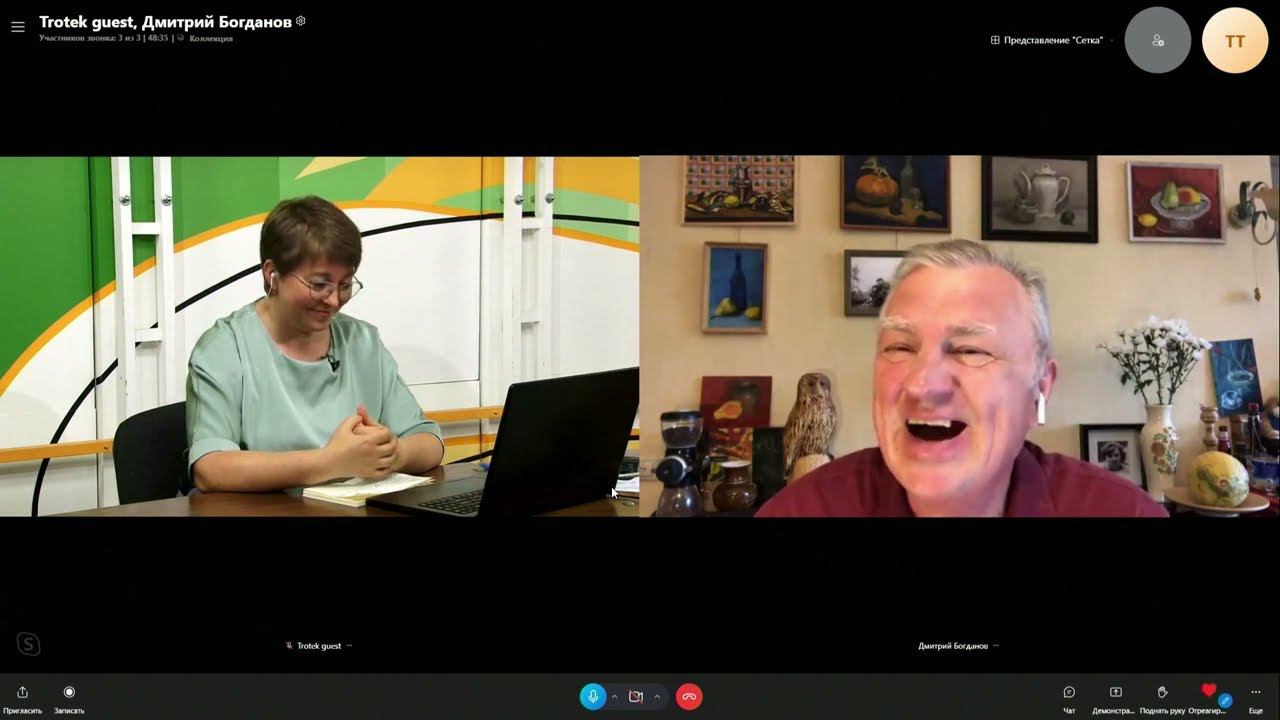1280x720 pixels.
Task: Open the 'Еще' more options menu
Action: click(1256, 698)
